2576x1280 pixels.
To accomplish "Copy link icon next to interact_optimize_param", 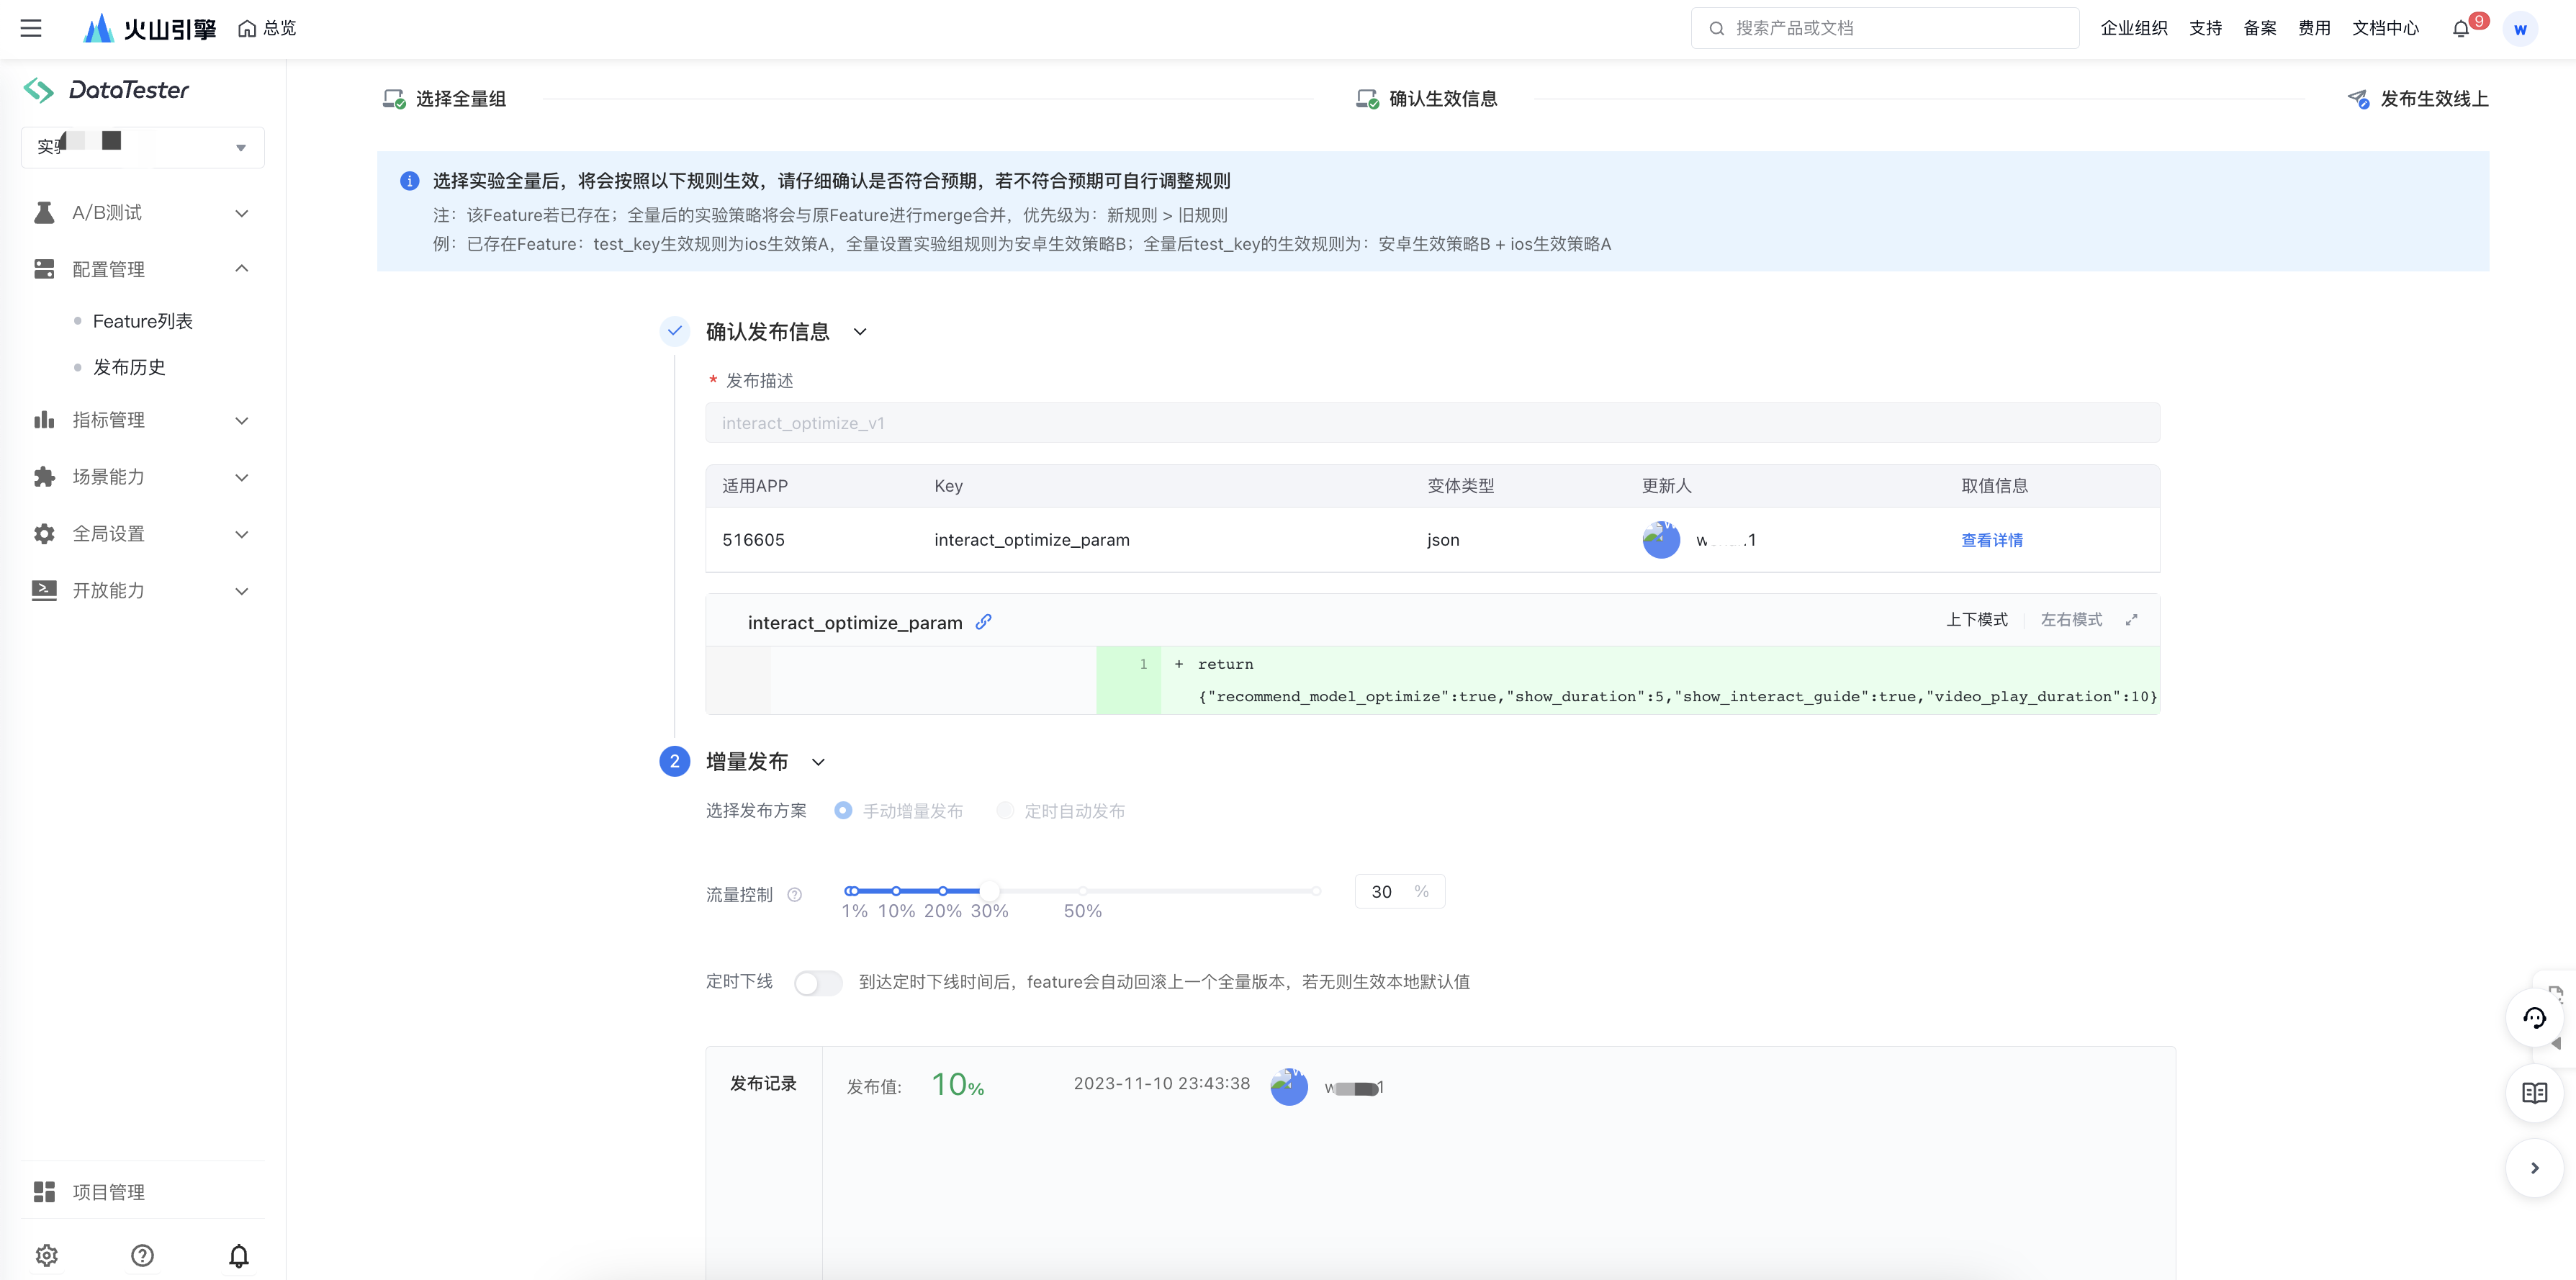I will pyautogui.click(x=984, y=622).
